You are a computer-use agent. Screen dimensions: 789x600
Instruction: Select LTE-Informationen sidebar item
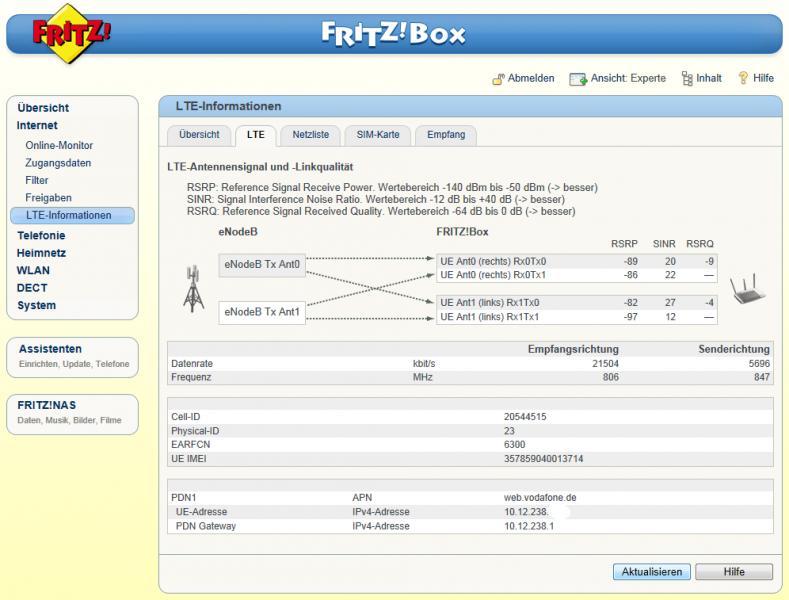[x=72, y=215]
